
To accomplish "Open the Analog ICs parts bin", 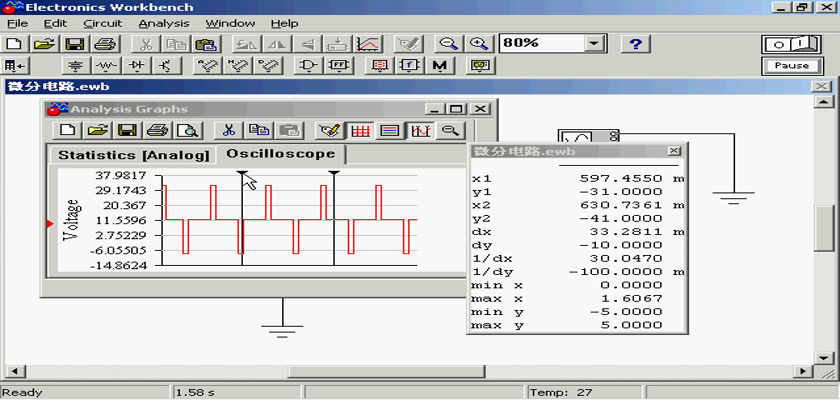I will coord(207,66).
